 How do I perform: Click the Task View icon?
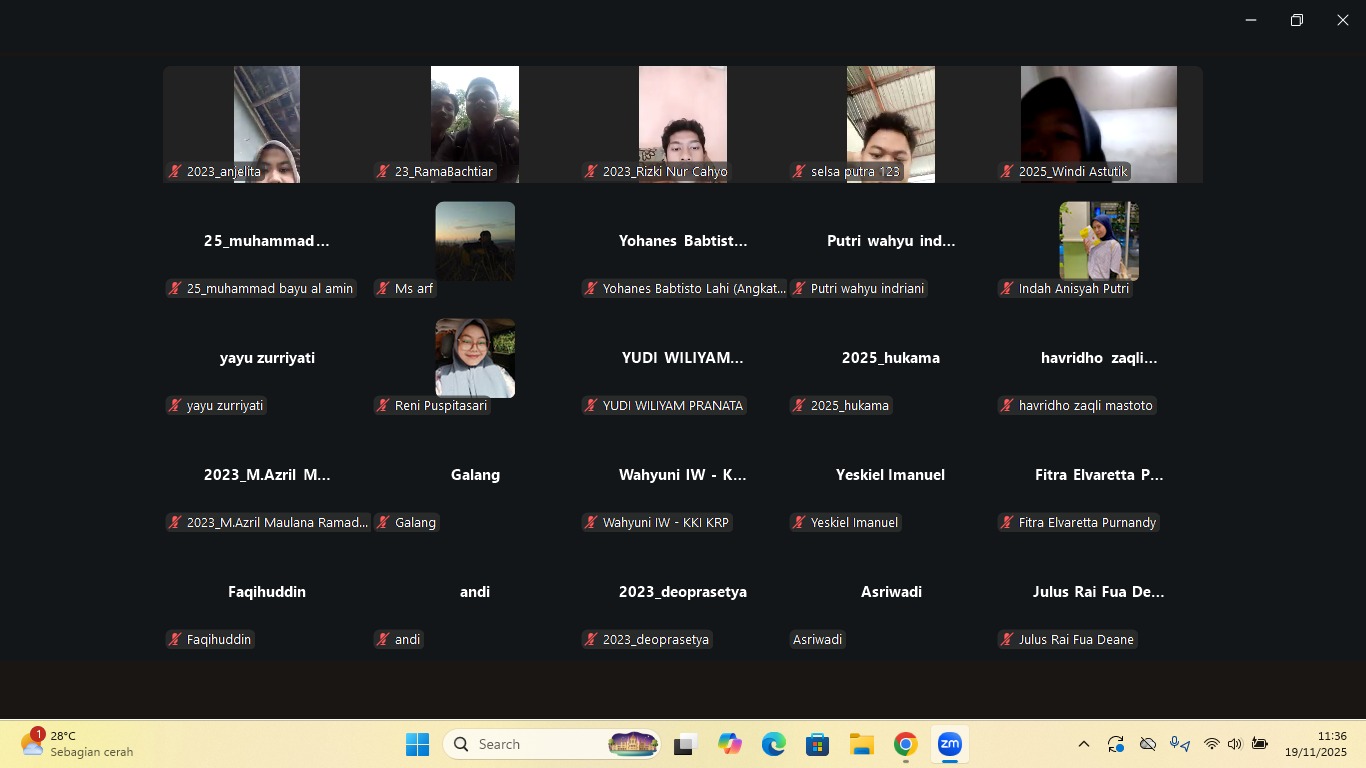pyautogui.click(x=685, y=744)
